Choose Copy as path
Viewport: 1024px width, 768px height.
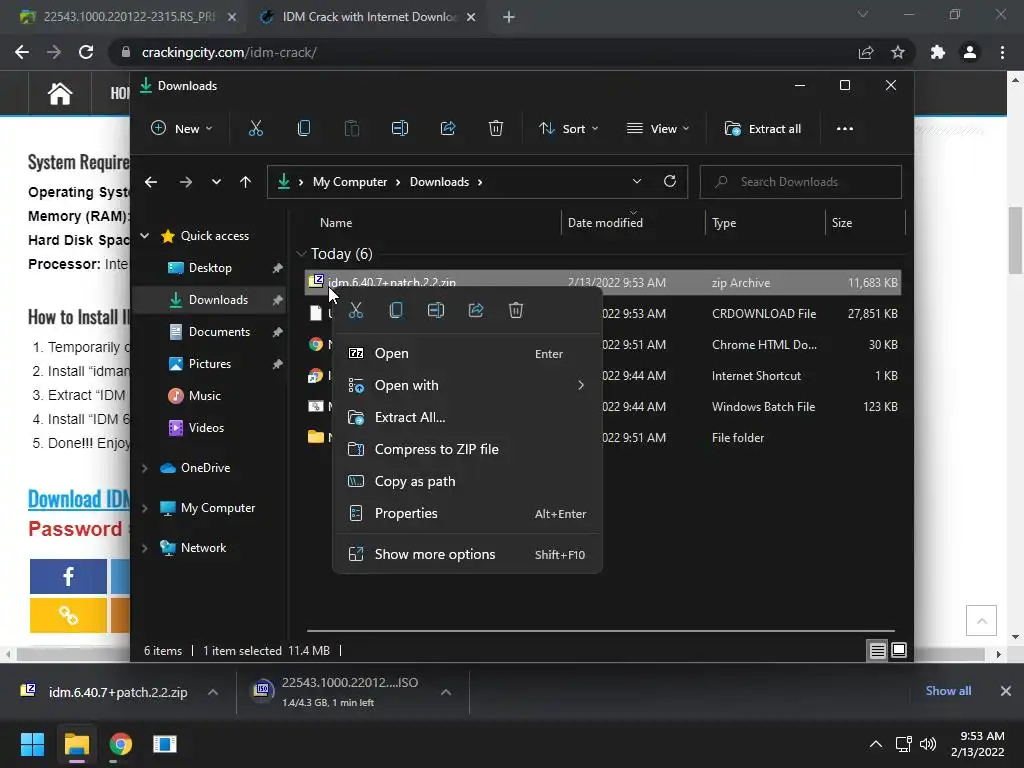[x=467, y=481]
